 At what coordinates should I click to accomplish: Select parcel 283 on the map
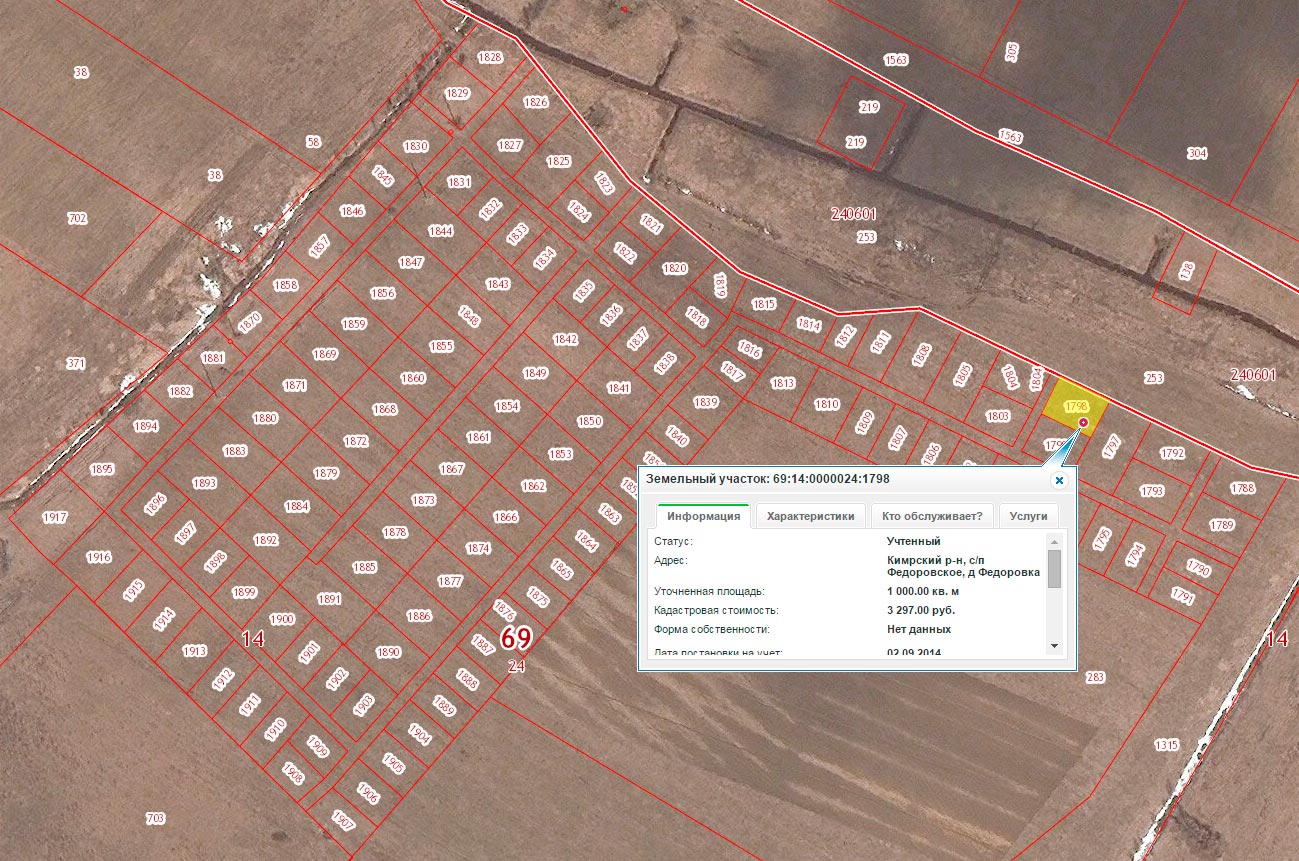(1095, 677)
